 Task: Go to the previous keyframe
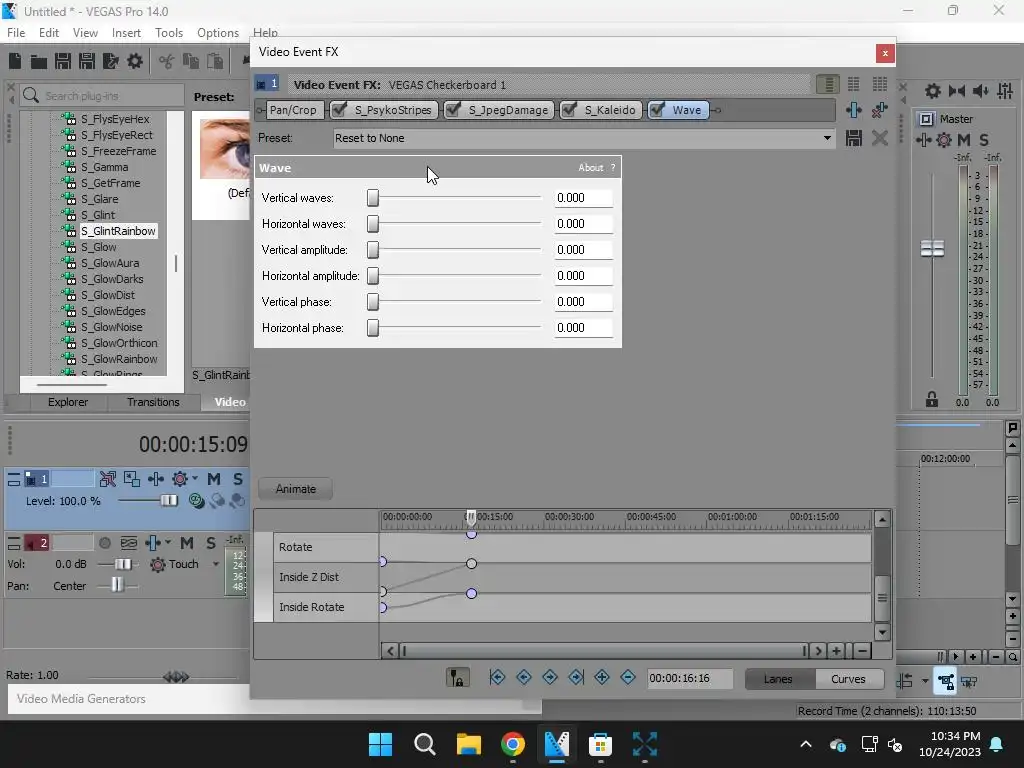(x=524, y=678)
